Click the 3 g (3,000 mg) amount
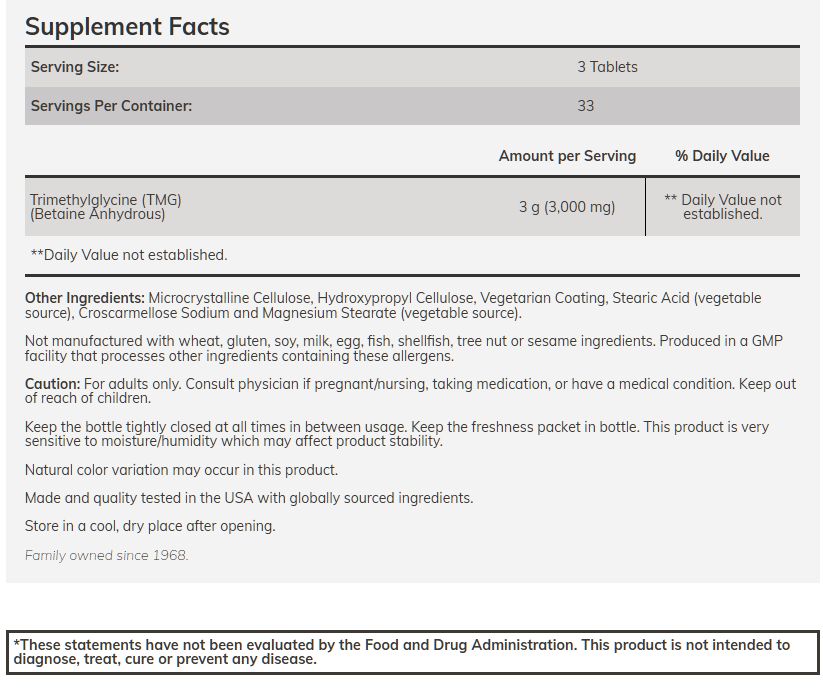 (x=567, y=207)
